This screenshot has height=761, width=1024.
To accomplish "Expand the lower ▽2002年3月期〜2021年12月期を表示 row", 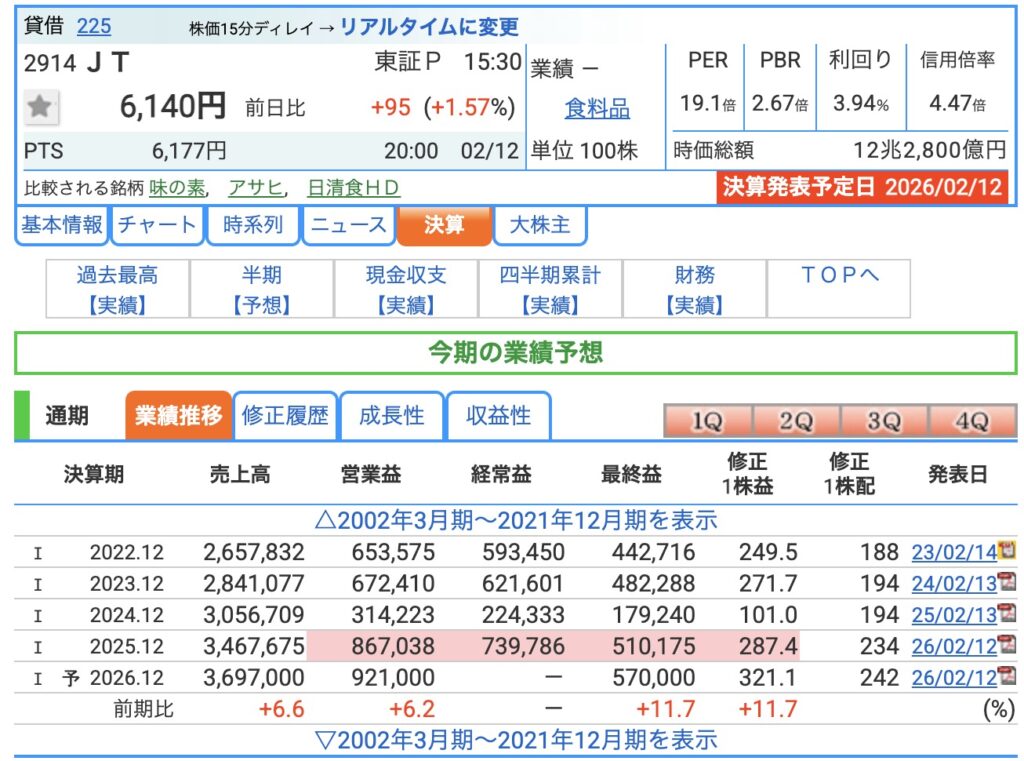I will click(x=515, y=740).
